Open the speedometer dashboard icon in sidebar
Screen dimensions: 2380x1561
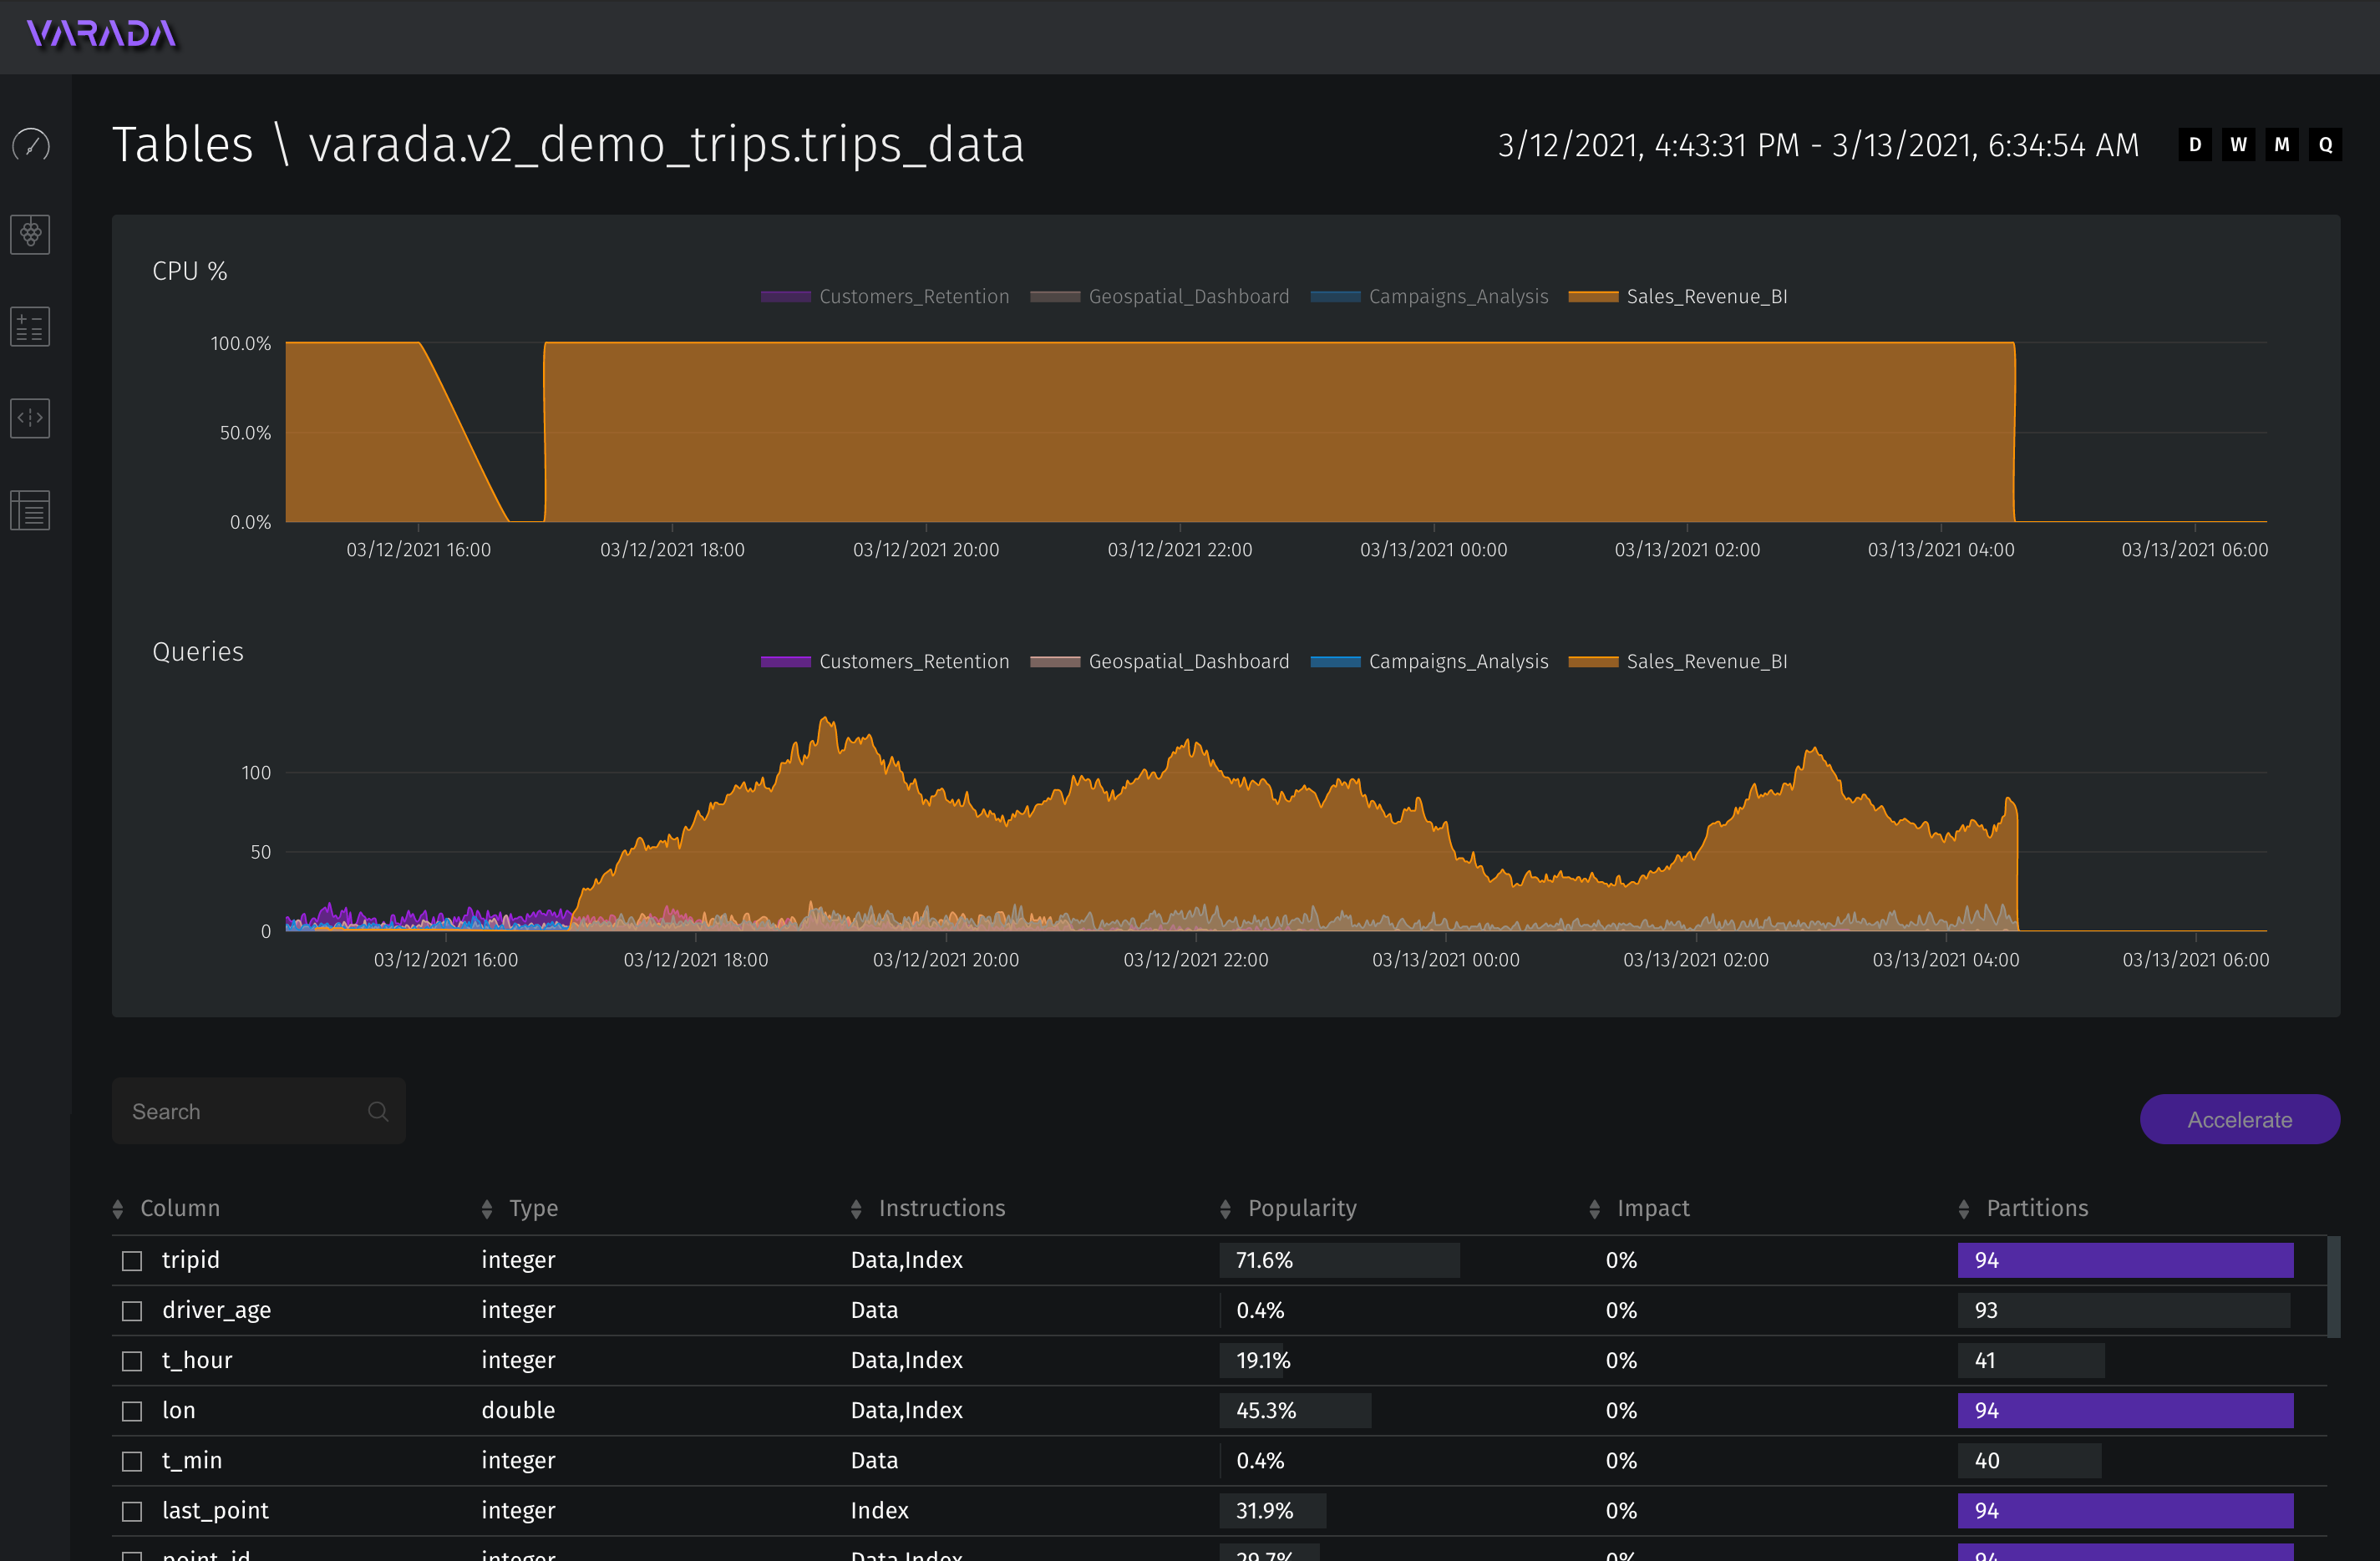(x=31, y=145)
